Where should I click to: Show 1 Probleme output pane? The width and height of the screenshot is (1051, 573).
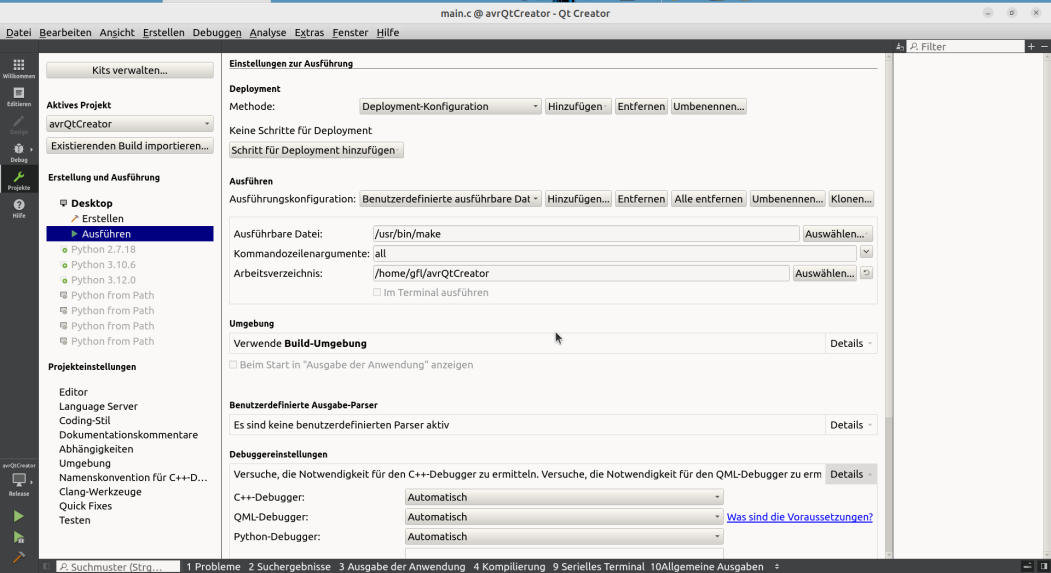[x=213, y=566]
